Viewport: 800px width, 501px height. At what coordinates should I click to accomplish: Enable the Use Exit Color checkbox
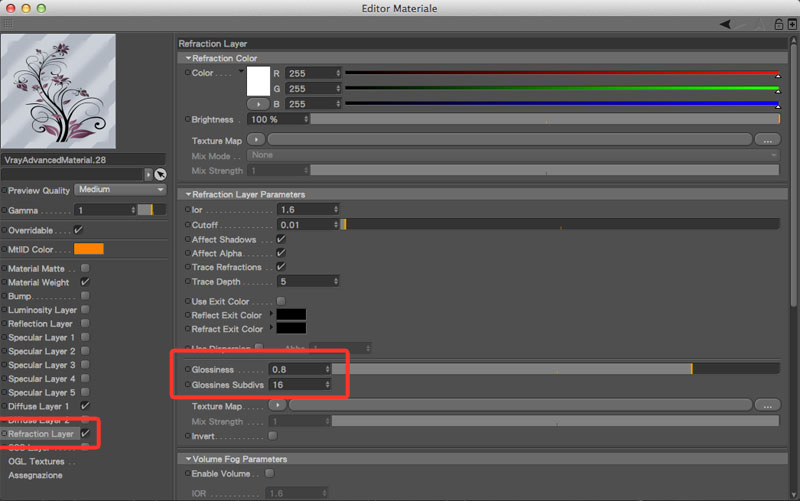[281, 301]
